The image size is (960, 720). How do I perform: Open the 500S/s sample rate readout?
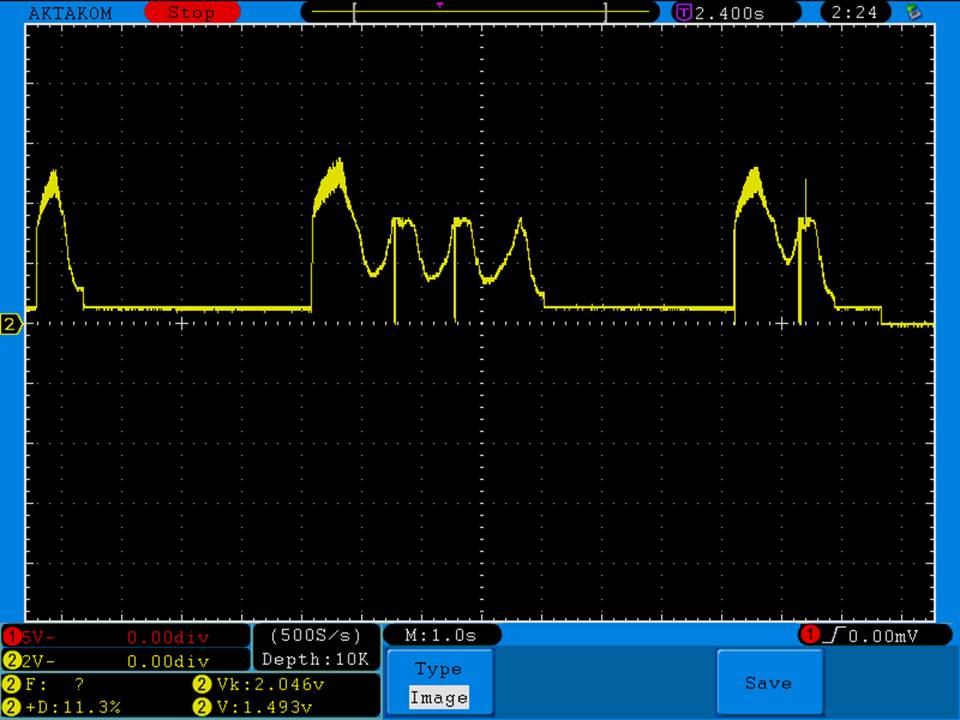point(315,636)
